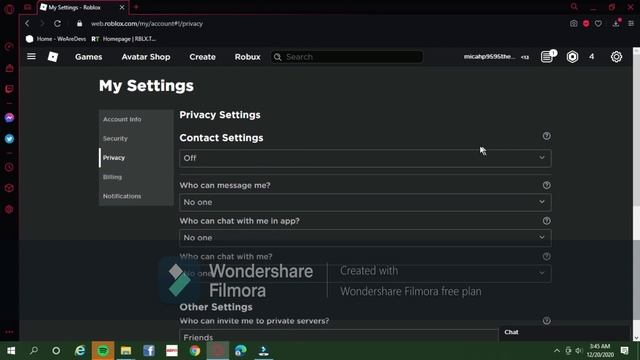This screenshot has width=640, height=360.
Task: Open the Robux page link
Action: 247,57
